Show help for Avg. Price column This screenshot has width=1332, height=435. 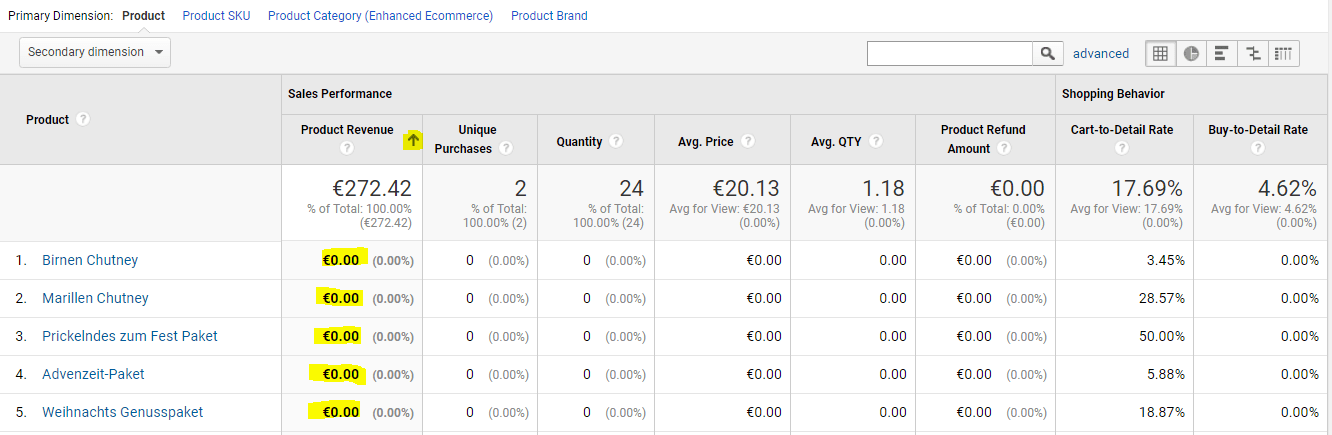click(x=748, y=142)
